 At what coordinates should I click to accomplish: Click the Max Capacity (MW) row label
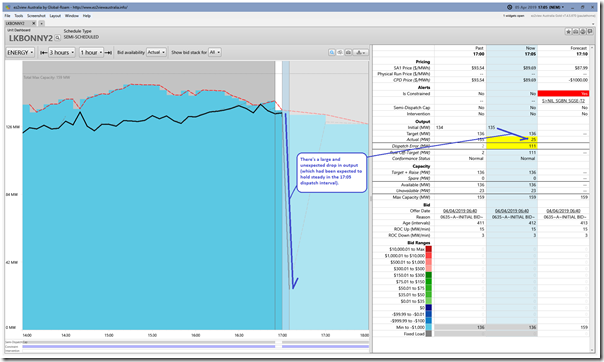(x=411, y=197)
